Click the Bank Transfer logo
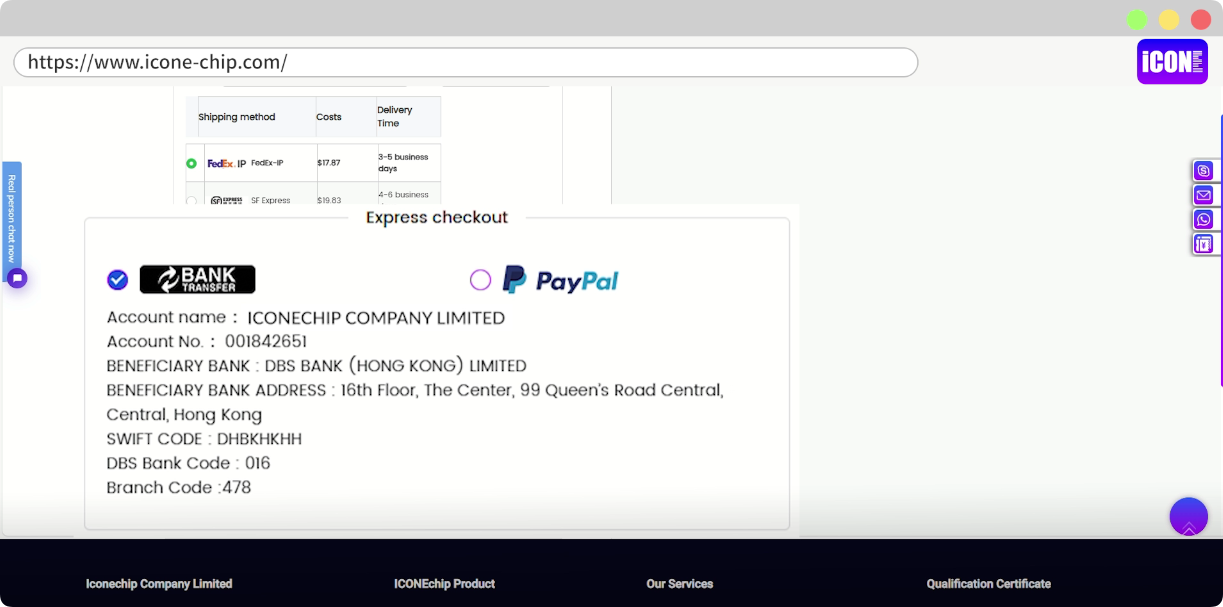The width and height of the screenshot is (1223, 607). tap(197, 280)
